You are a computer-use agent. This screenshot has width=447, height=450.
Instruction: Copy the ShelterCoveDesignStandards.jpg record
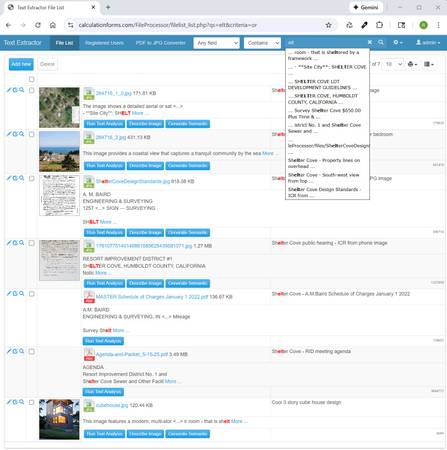(15, 178)
